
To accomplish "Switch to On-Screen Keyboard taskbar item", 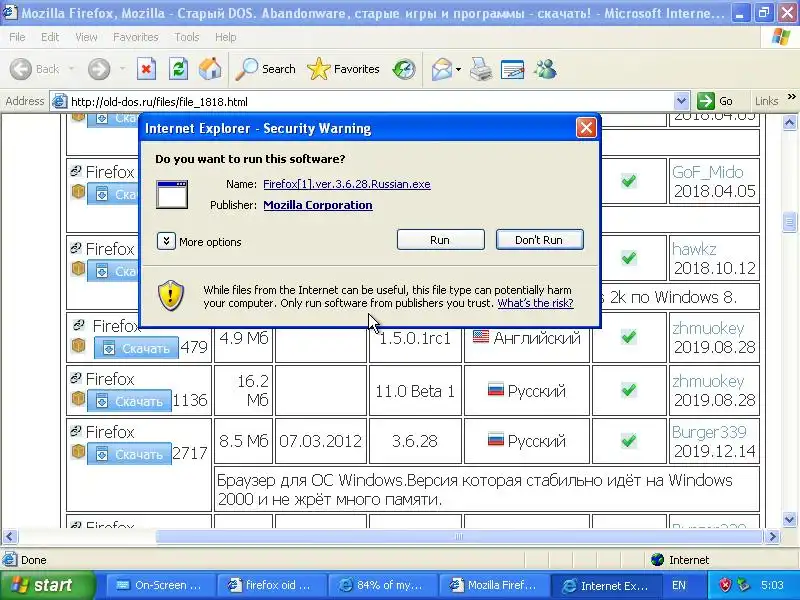I will click(160, 585).
